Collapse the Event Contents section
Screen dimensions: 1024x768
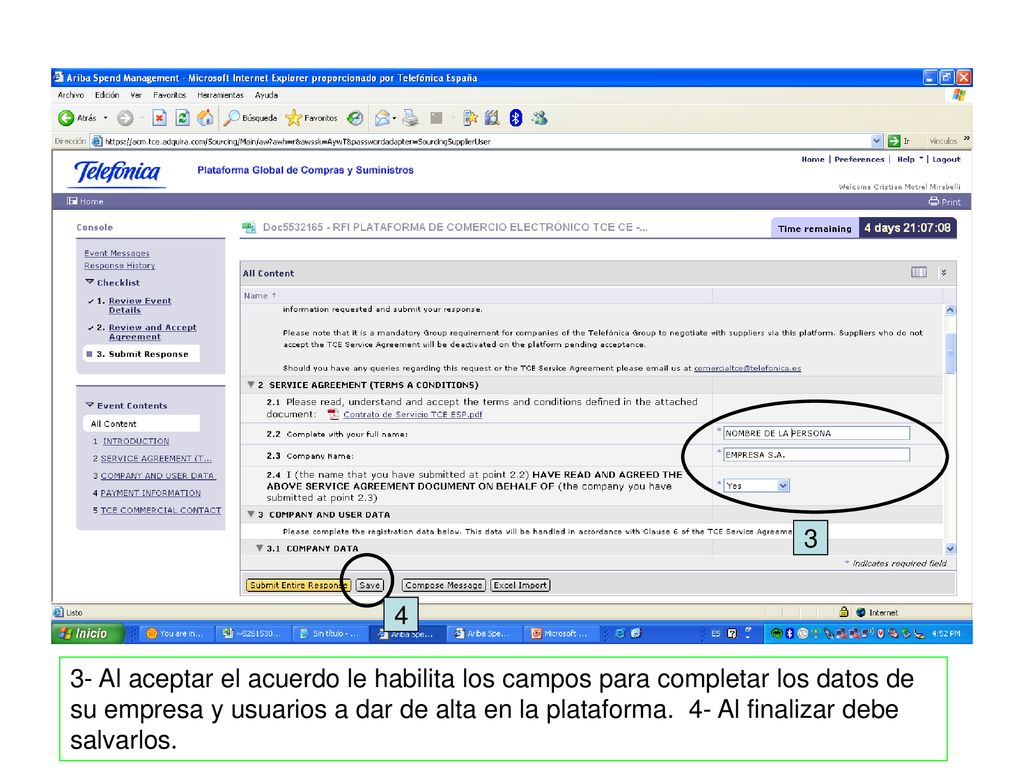click(x=89, y=405)
